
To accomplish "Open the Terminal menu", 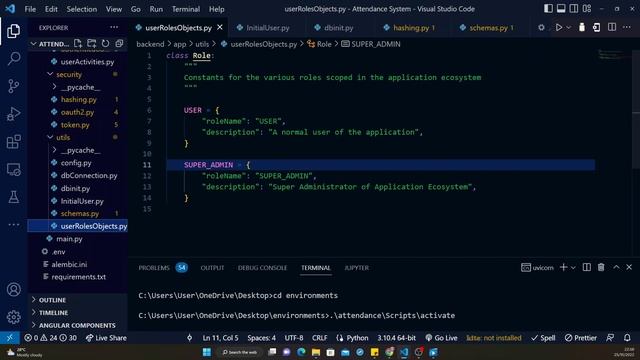I will click(x=186, y=9).
